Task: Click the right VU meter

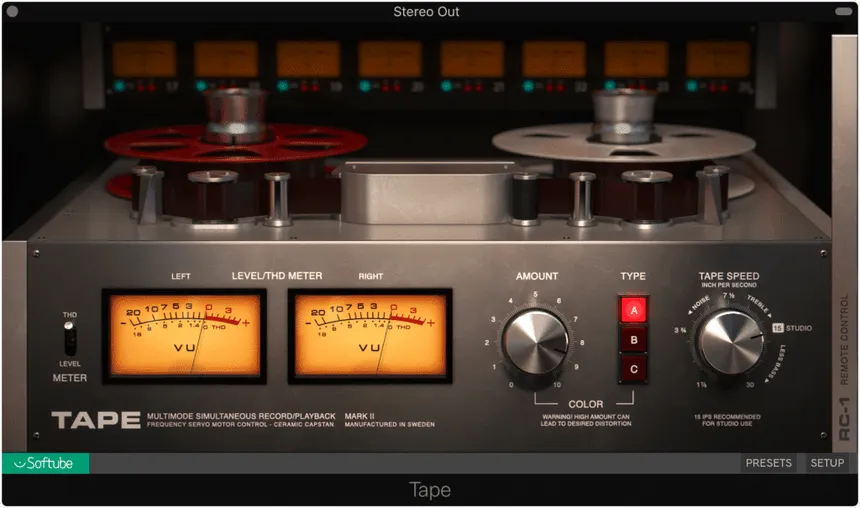Action: [370, 335]
